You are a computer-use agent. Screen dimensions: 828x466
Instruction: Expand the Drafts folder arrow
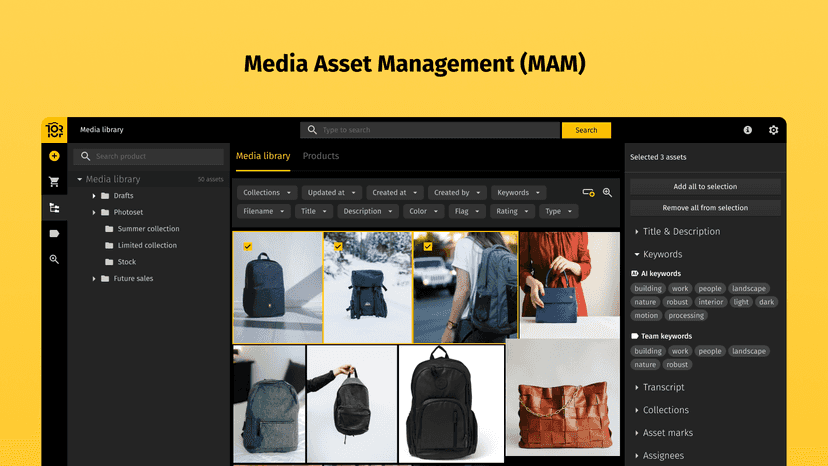pyautogui.click(x=94, y=196)
